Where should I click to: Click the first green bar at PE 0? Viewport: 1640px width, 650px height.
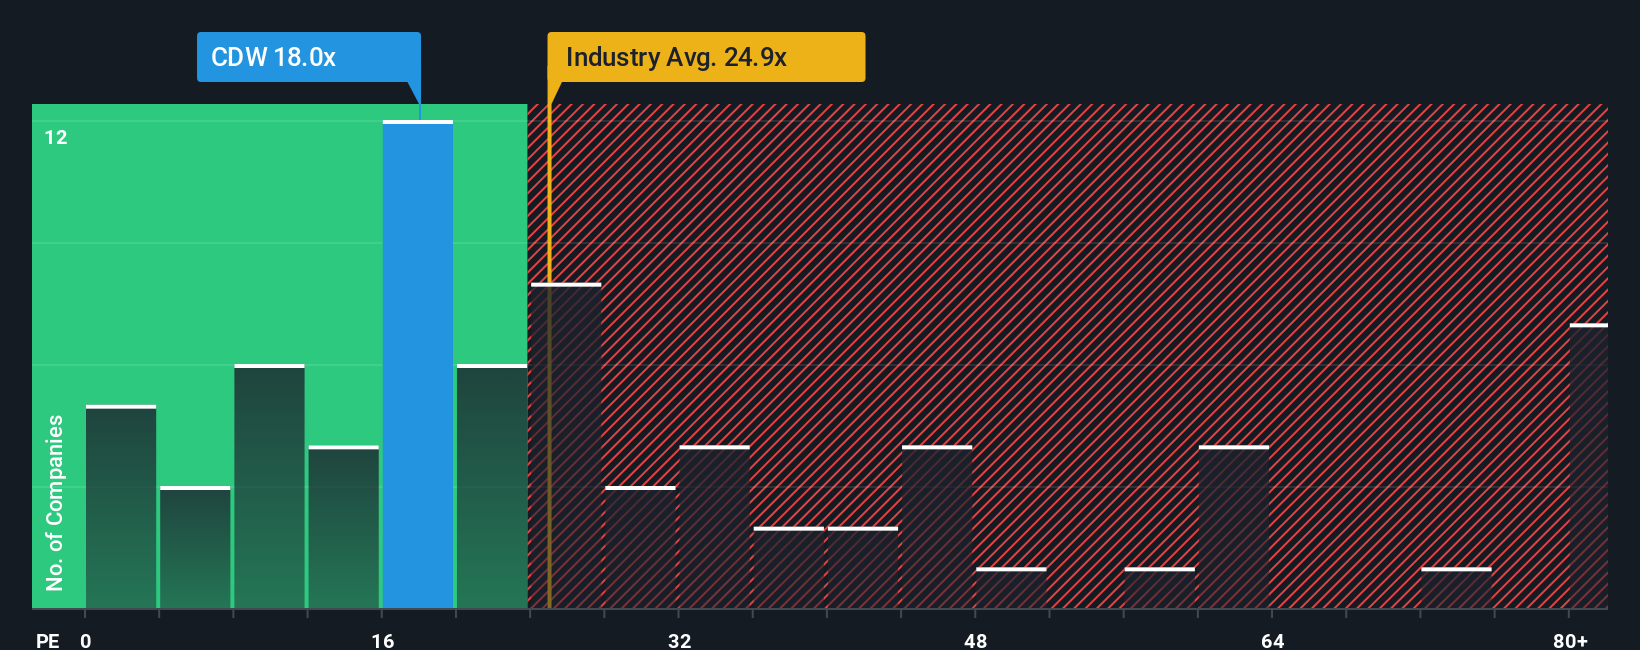click(x=121, y=506)
